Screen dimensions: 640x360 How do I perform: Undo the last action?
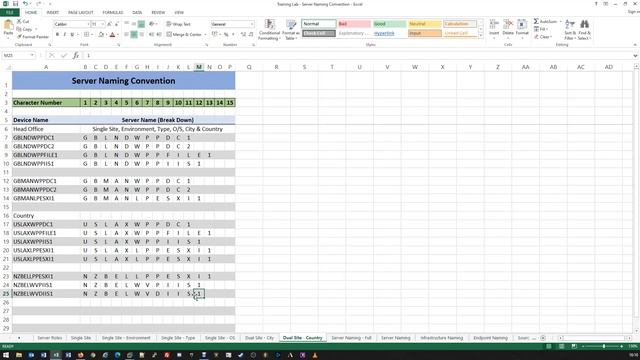point(25,4)
